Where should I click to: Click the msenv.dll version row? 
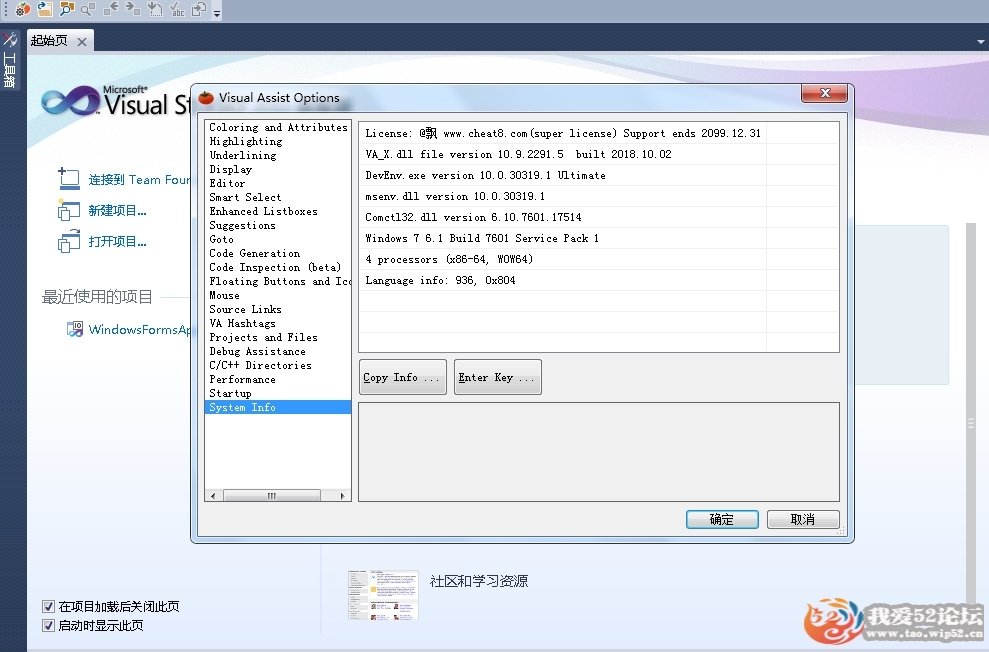click(599, 196)
